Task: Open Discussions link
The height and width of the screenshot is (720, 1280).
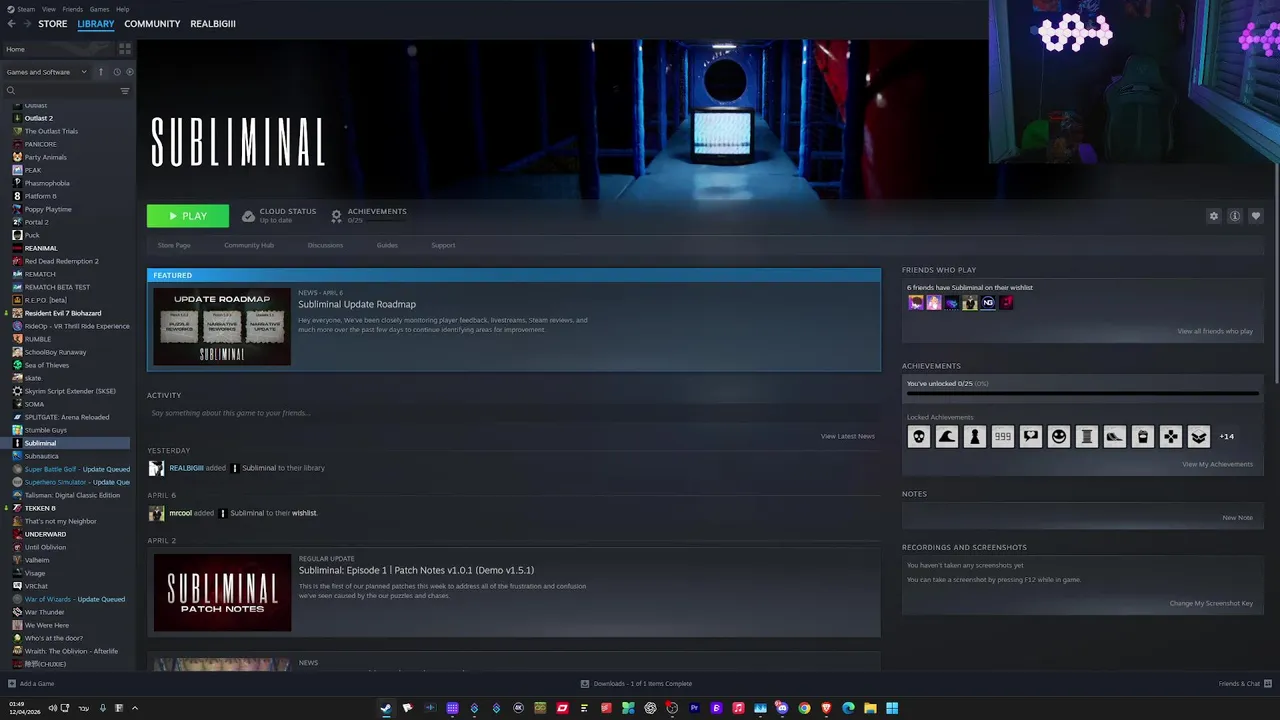Action: 325,245
